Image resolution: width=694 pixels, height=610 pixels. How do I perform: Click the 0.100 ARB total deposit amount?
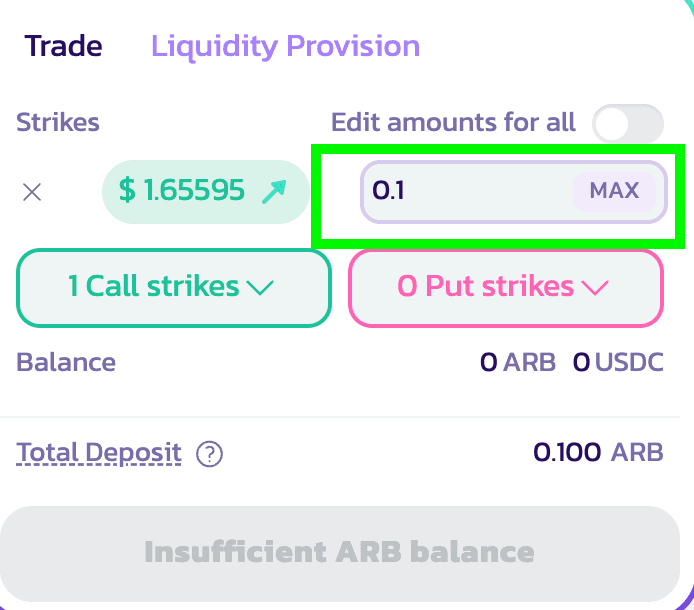[x=597, y=453]
